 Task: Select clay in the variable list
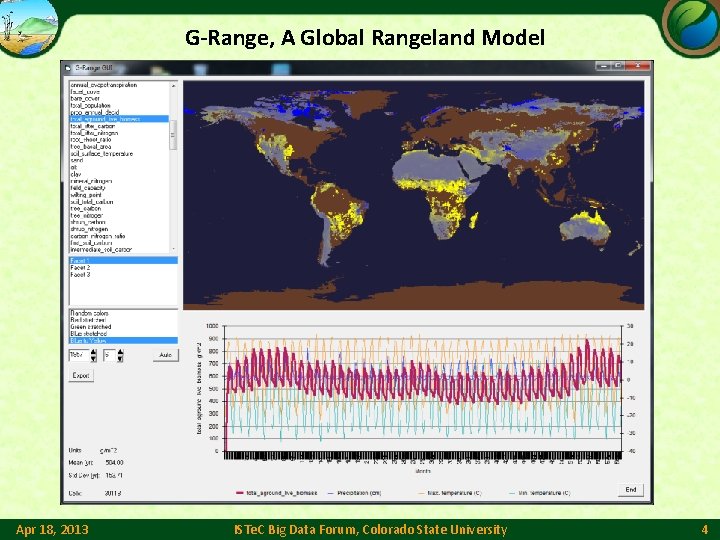(75, 174)
